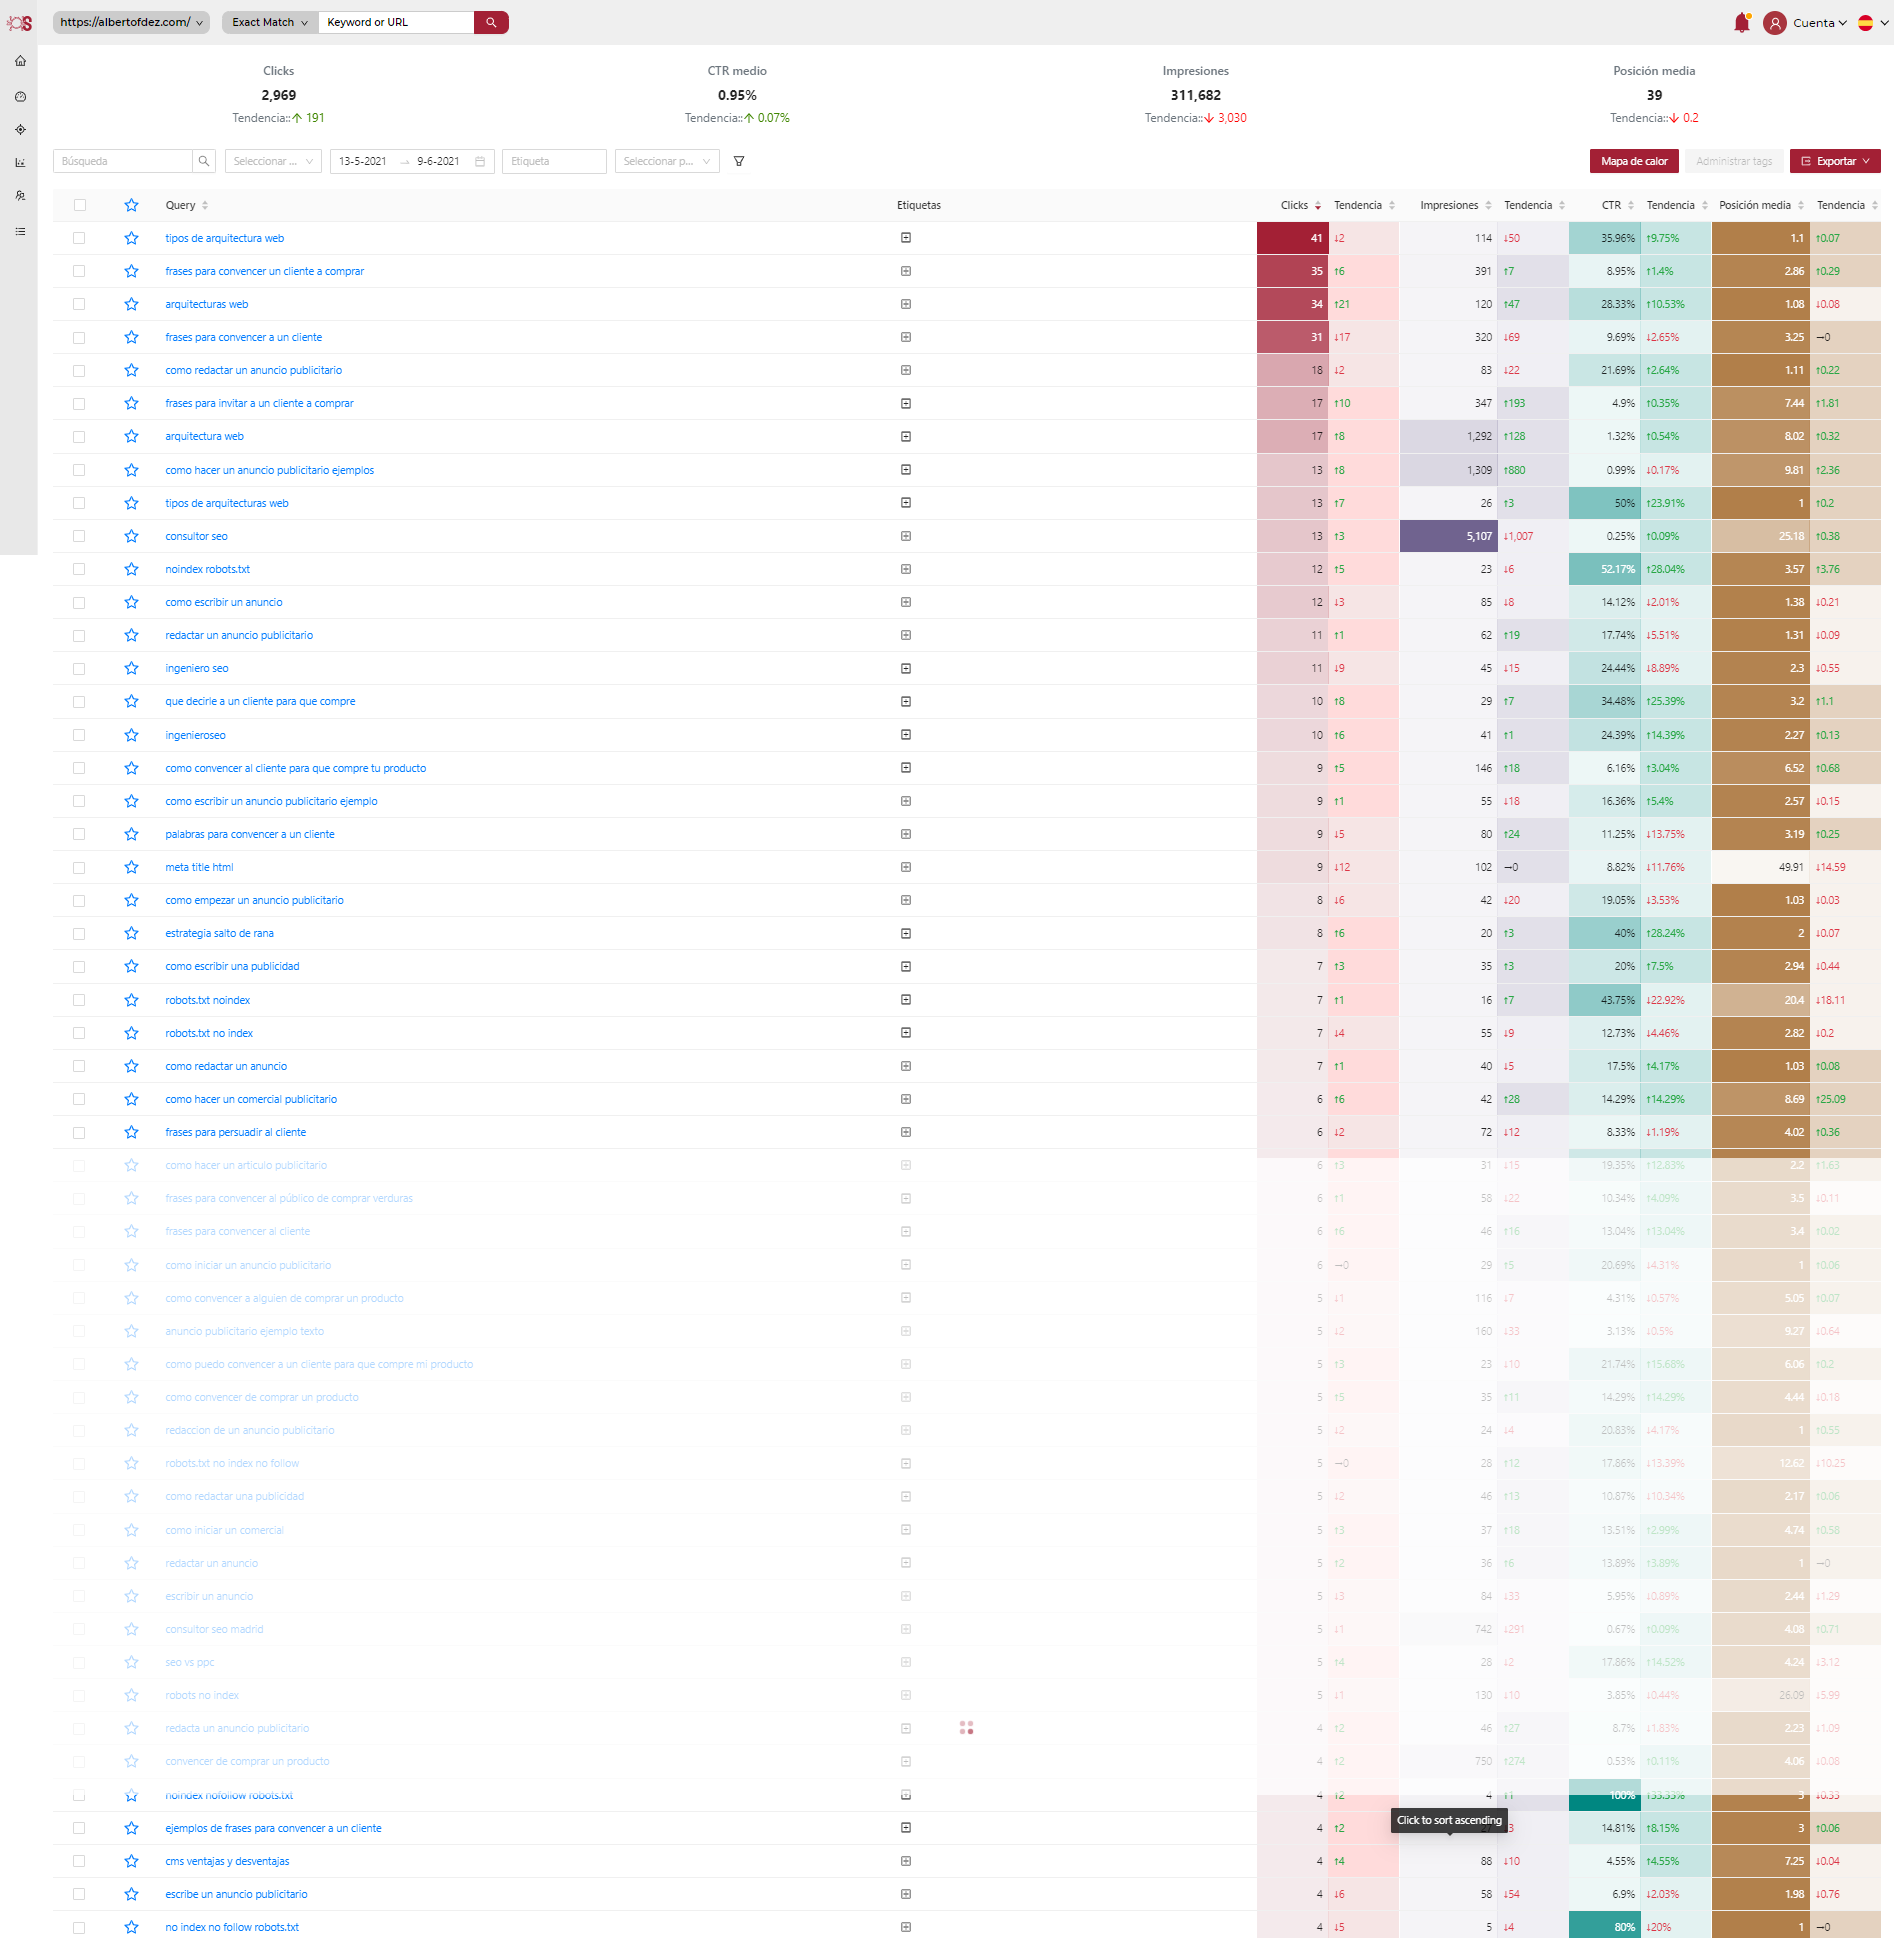
Task: Click the target icon in the sidebar
Action: pyautogui.click(x=20, y=130)
